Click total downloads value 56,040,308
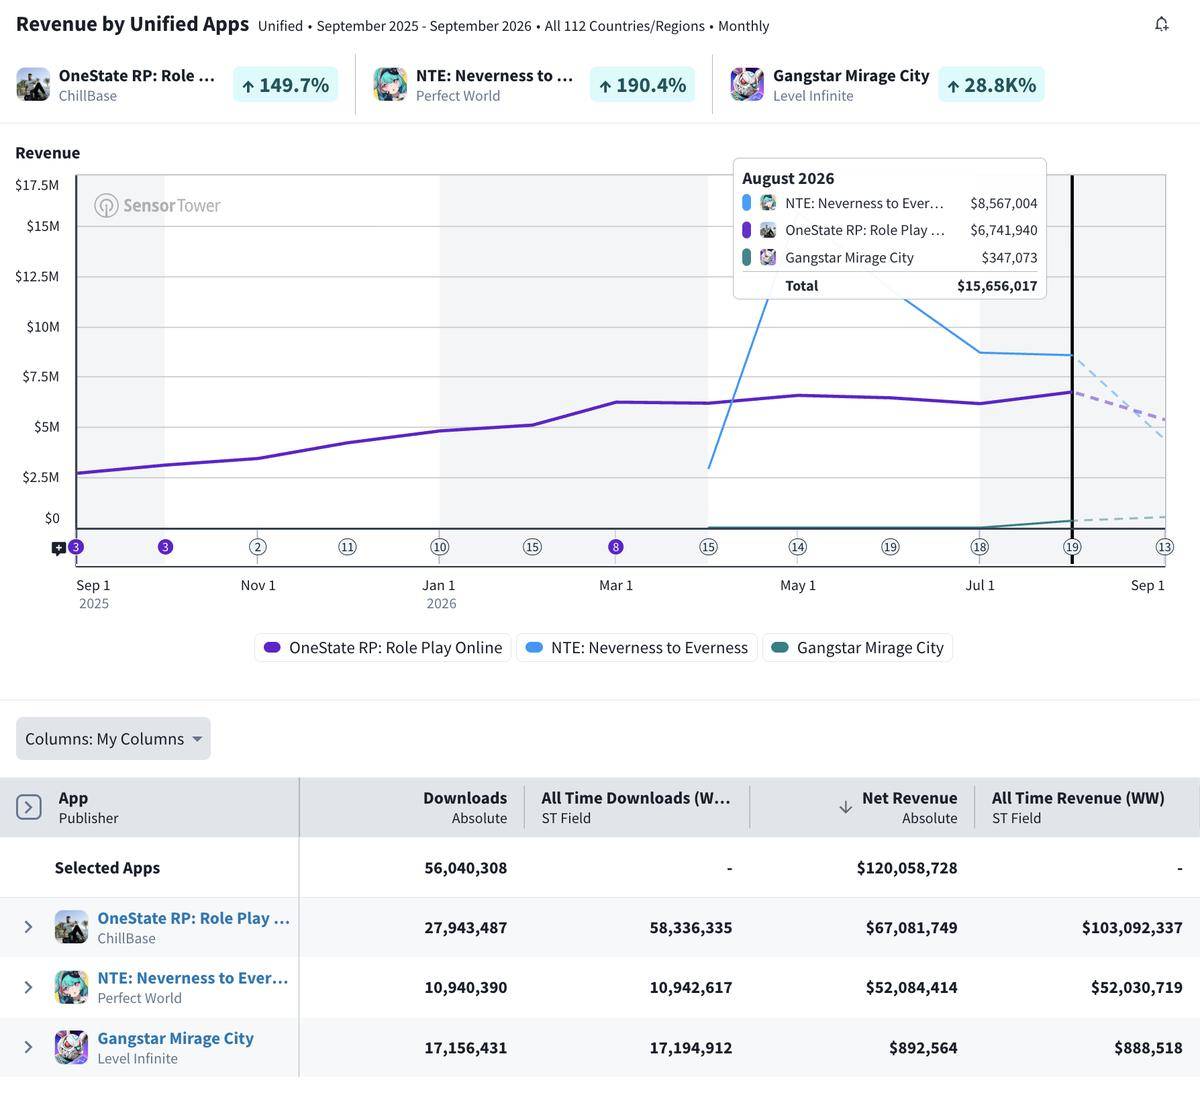 tap(465, 868)
